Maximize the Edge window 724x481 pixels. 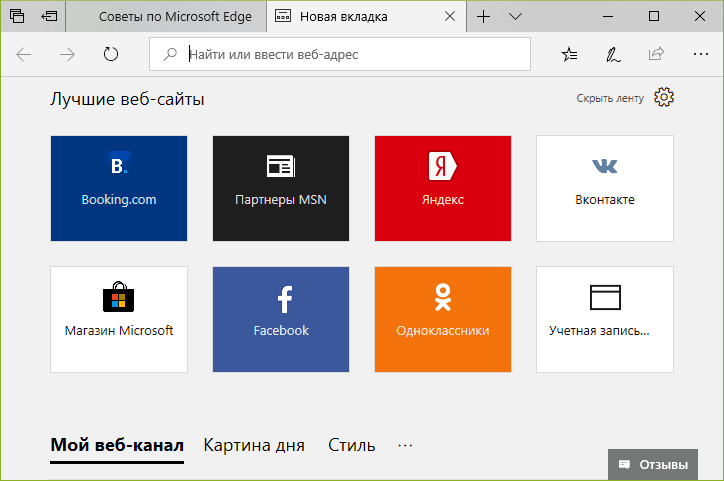(654, 17)
